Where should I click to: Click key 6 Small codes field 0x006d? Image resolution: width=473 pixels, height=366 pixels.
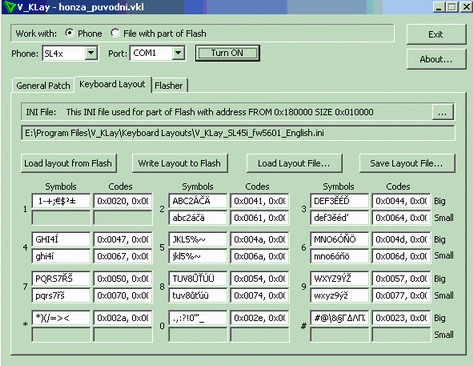coord(401,256)
